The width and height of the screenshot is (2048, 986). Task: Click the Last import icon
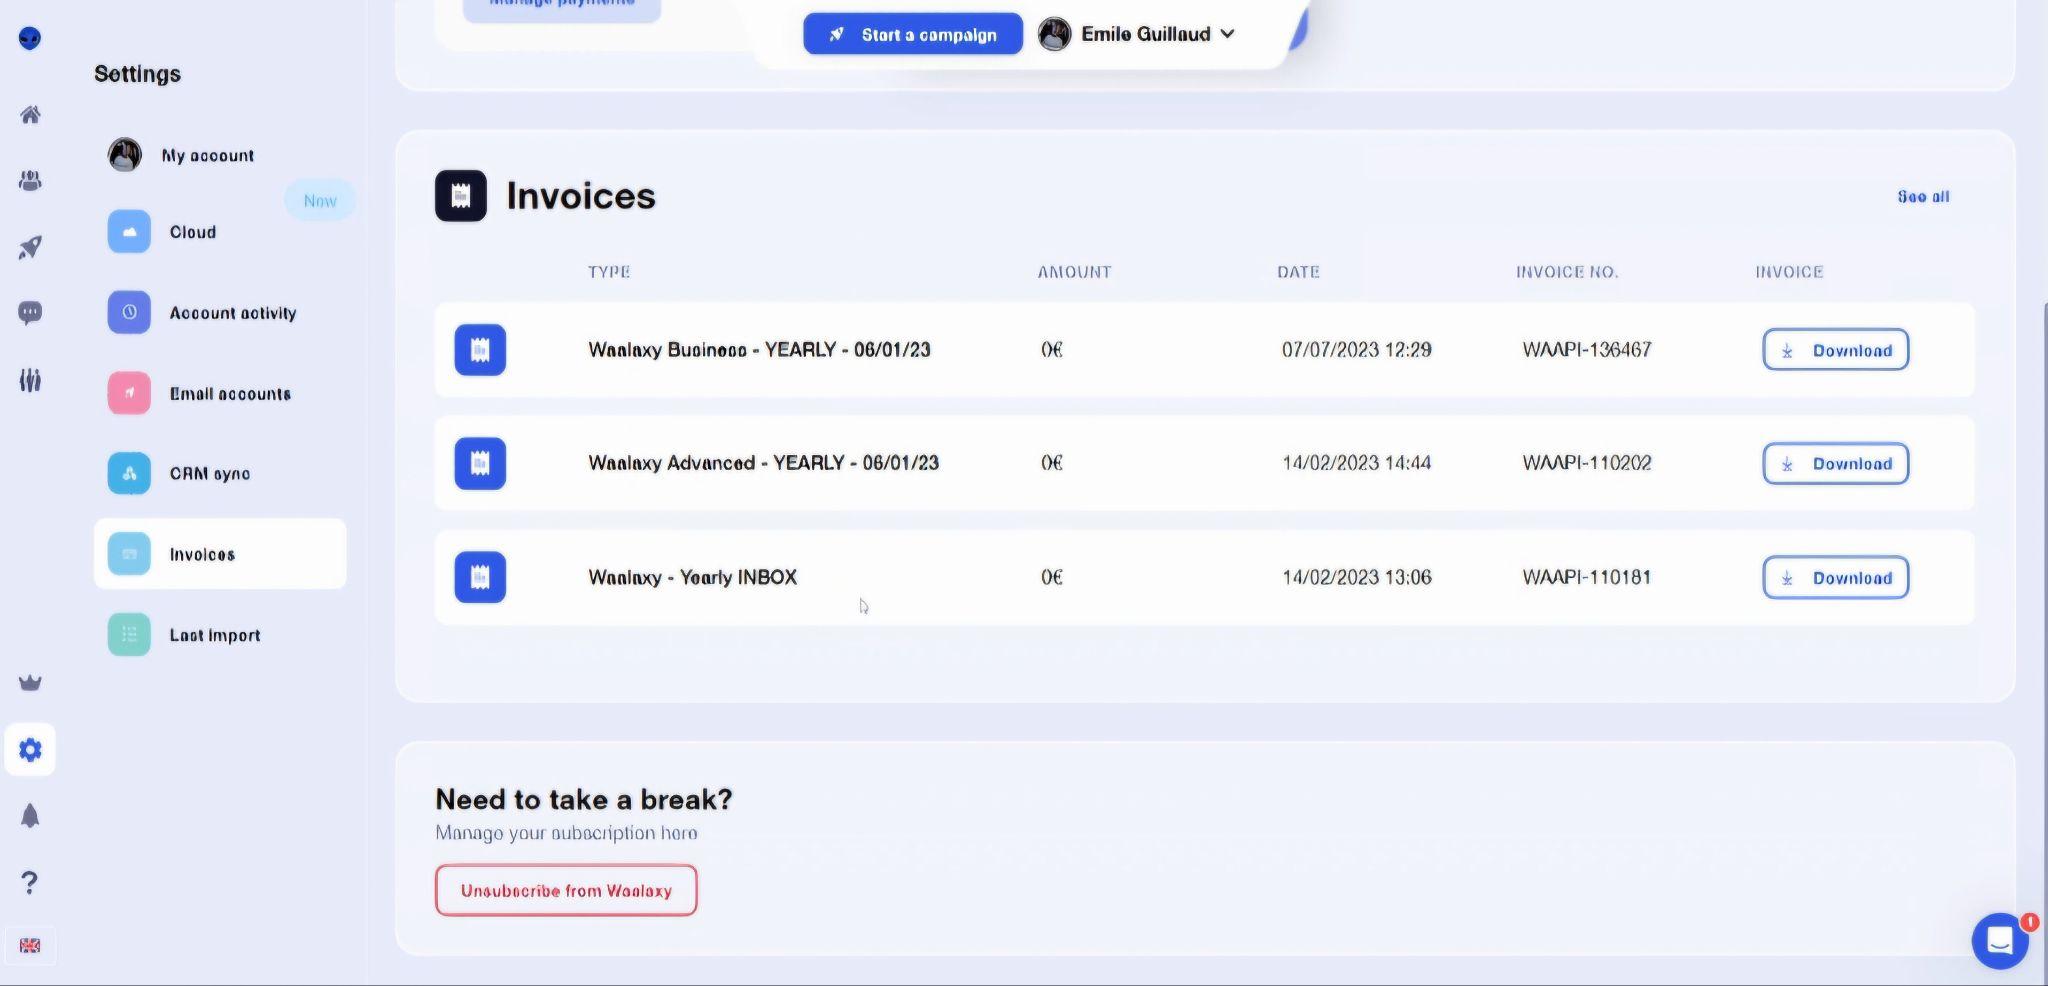click(129, 635)
